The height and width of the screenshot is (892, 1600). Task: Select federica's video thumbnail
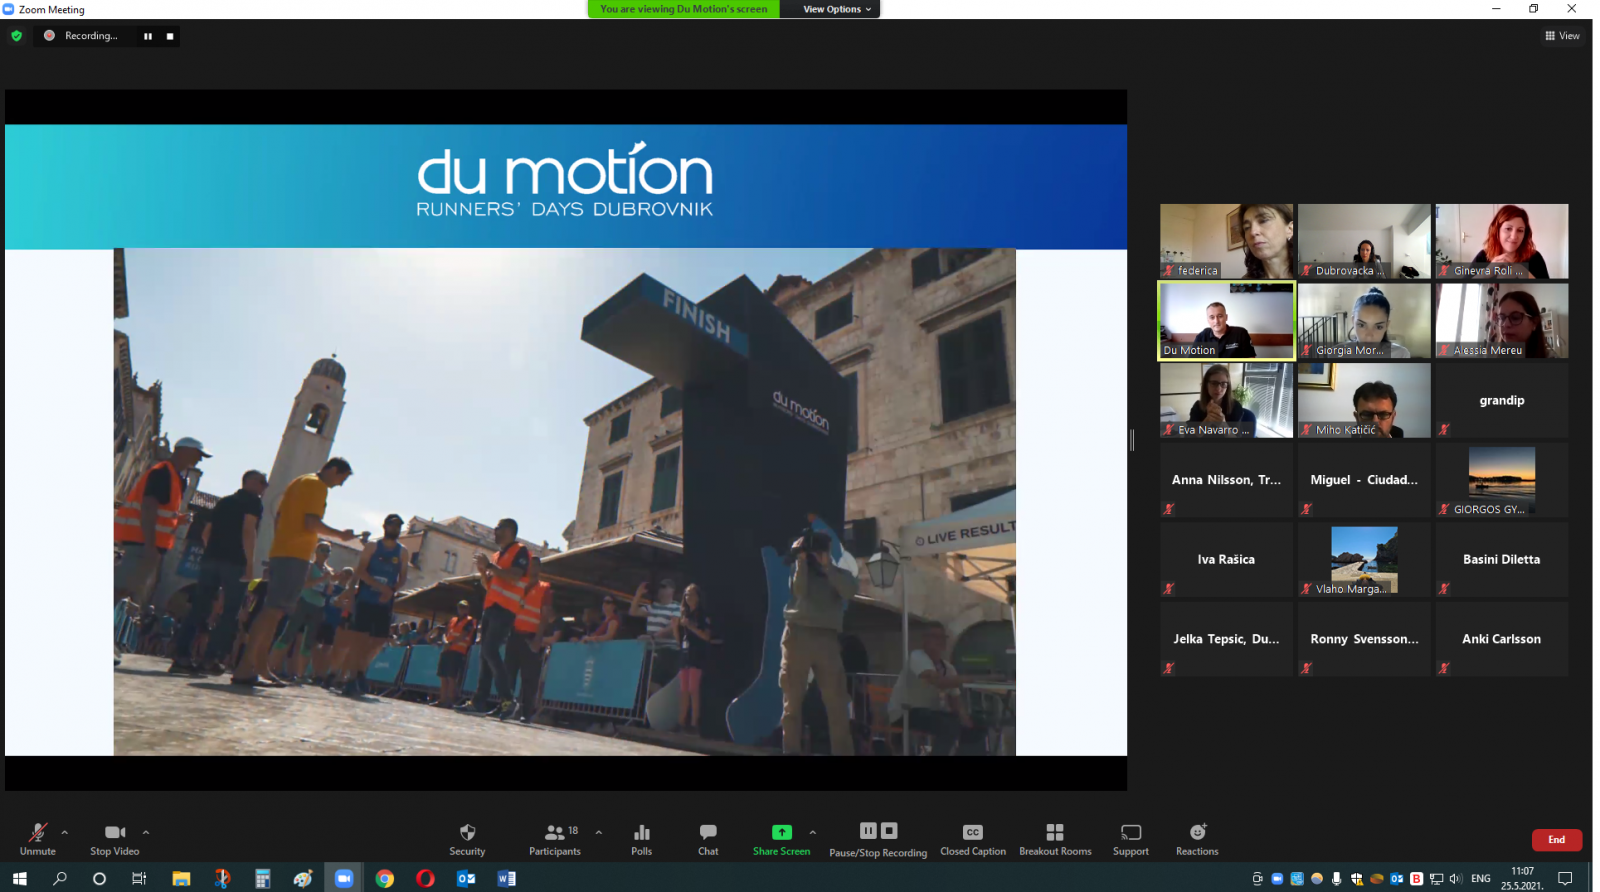click(1226, 241)
